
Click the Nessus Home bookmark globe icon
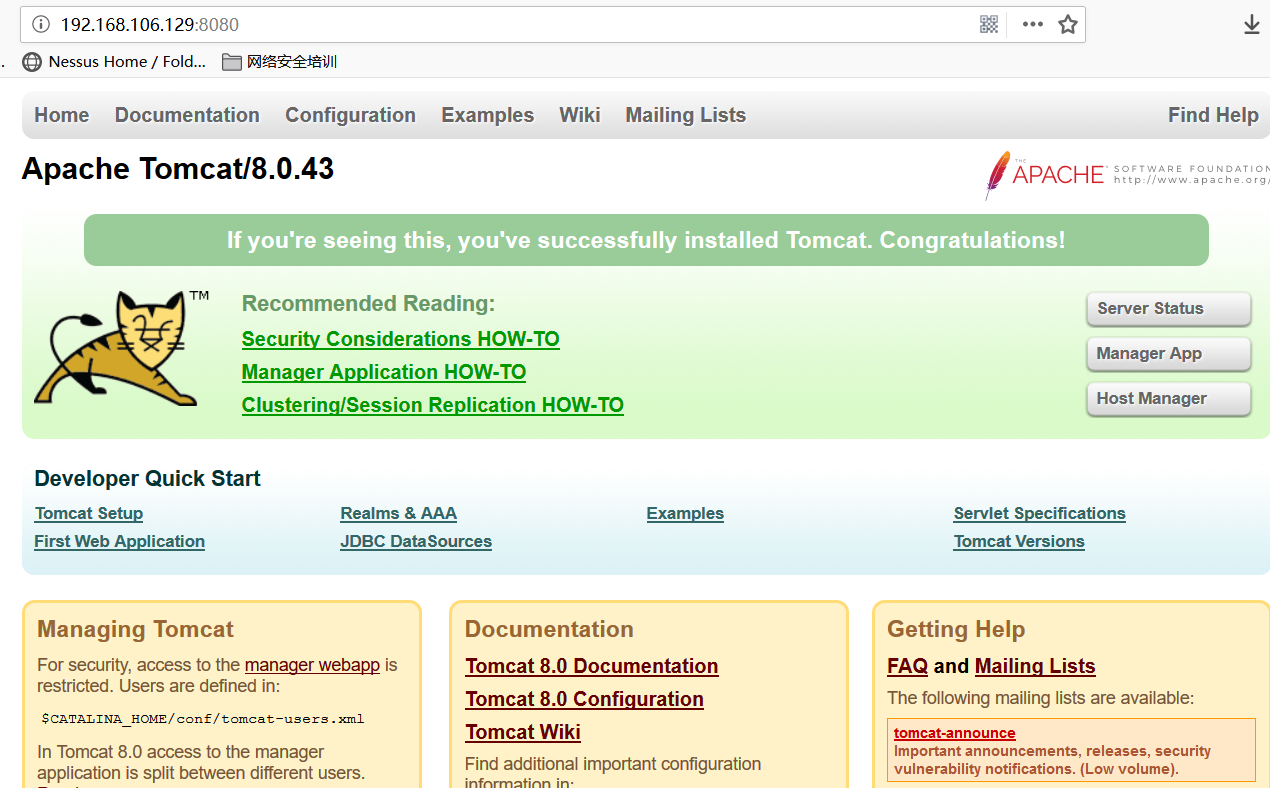click(32, 62)
